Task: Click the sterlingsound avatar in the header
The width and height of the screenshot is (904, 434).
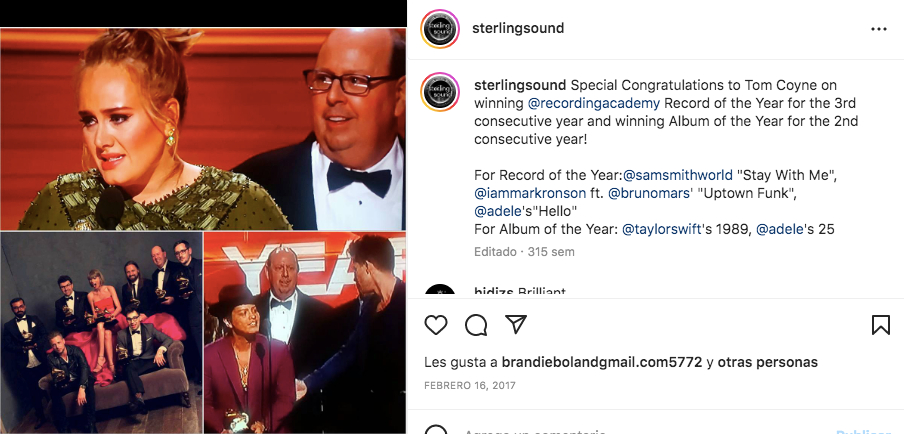Action: [440, 29]
